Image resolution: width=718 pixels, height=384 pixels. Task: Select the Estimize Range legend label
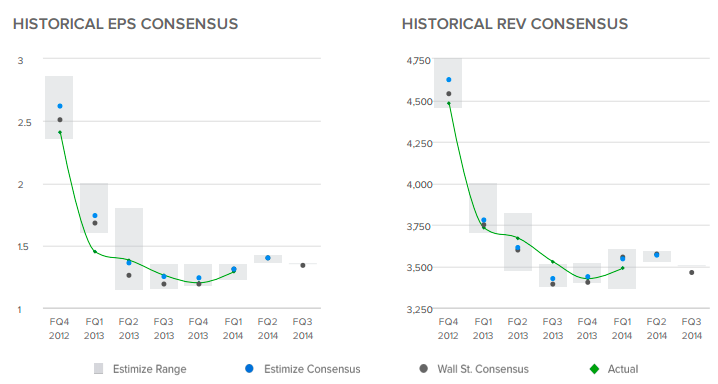tap(150, 369)
